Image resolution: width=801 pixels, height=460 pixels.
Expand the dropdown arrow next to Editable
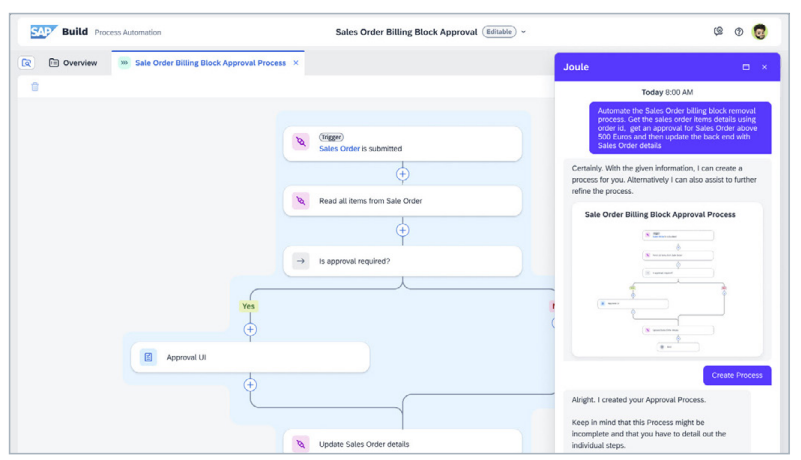tap(524, 32)
